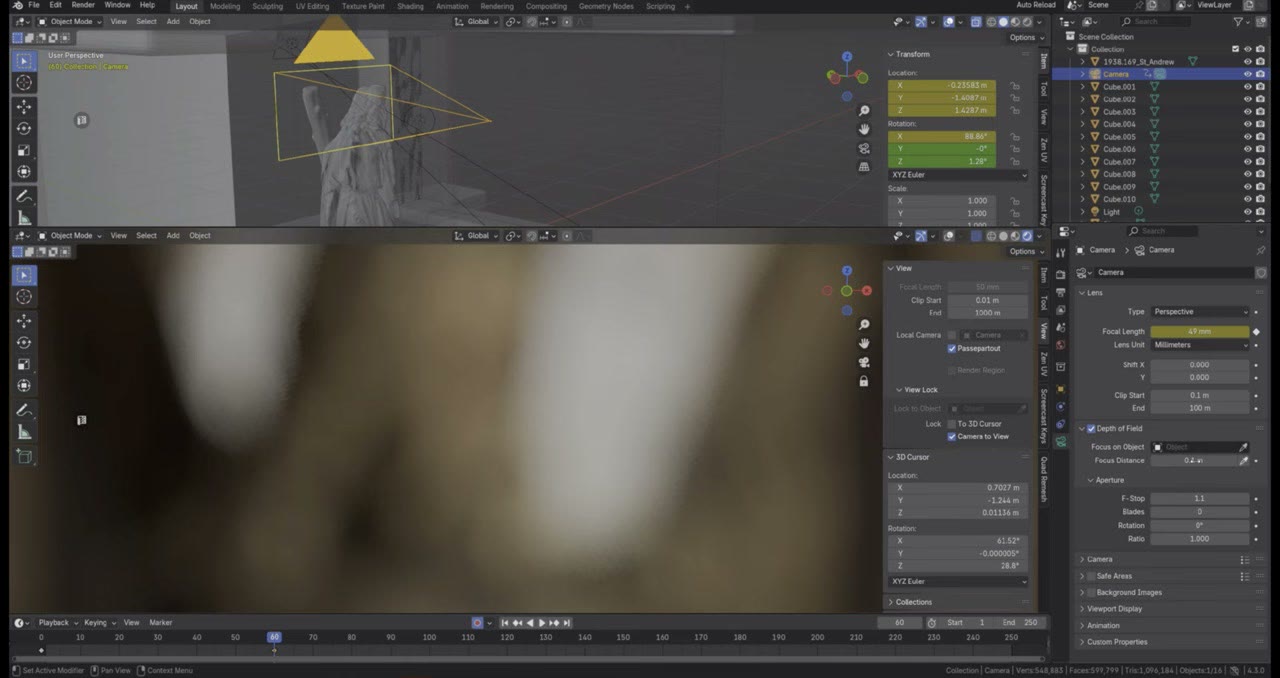Click the pan hand icon in upper viewport
This screenshot has height=678, width=1280.
(864, 129)
